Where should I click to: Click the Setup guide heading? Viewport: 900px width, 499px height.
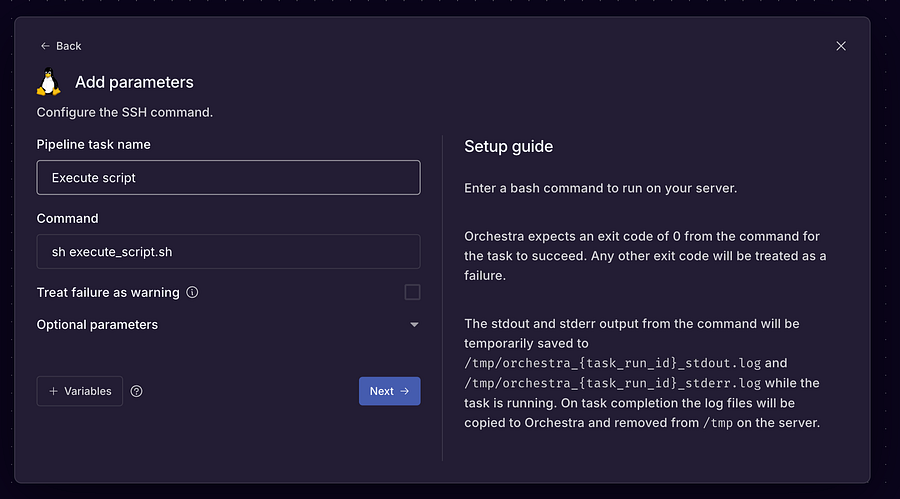coord(509,146)
